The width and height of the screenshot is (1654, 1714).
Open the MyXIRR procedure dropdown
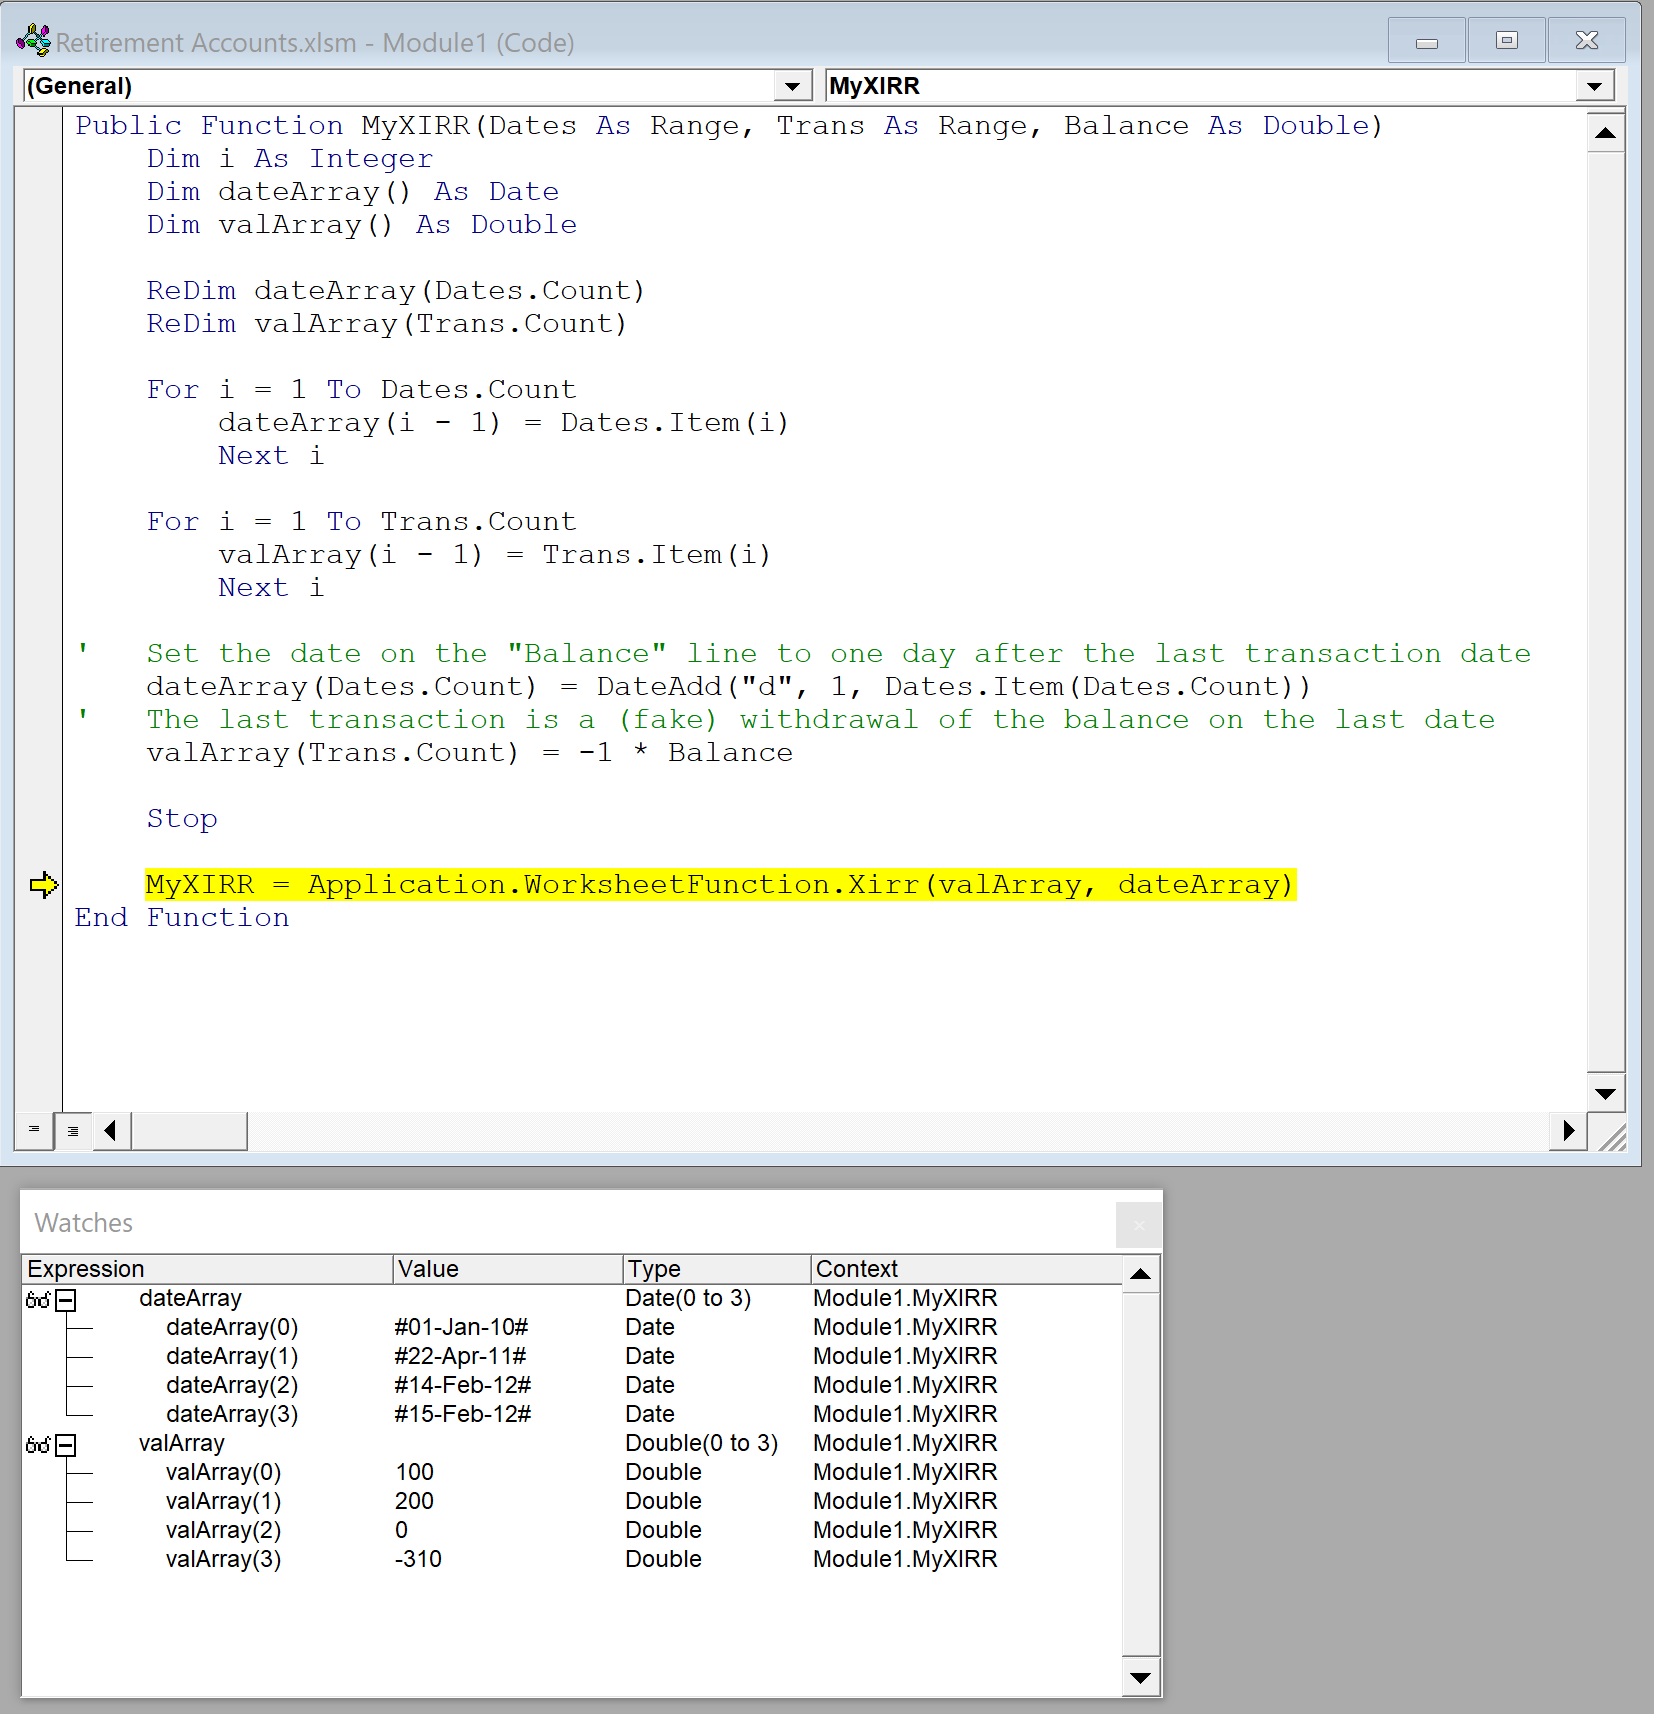pos(1595,86)
